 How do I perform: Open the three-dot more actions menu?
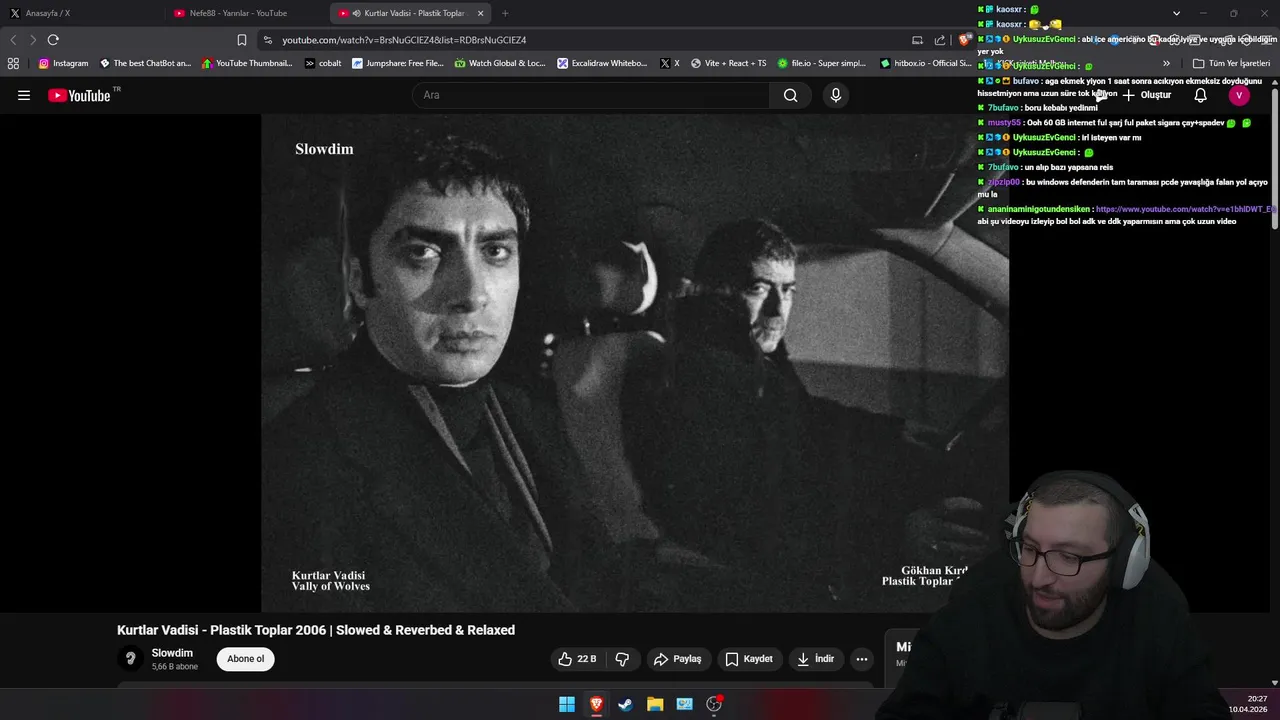coord(862,659)
